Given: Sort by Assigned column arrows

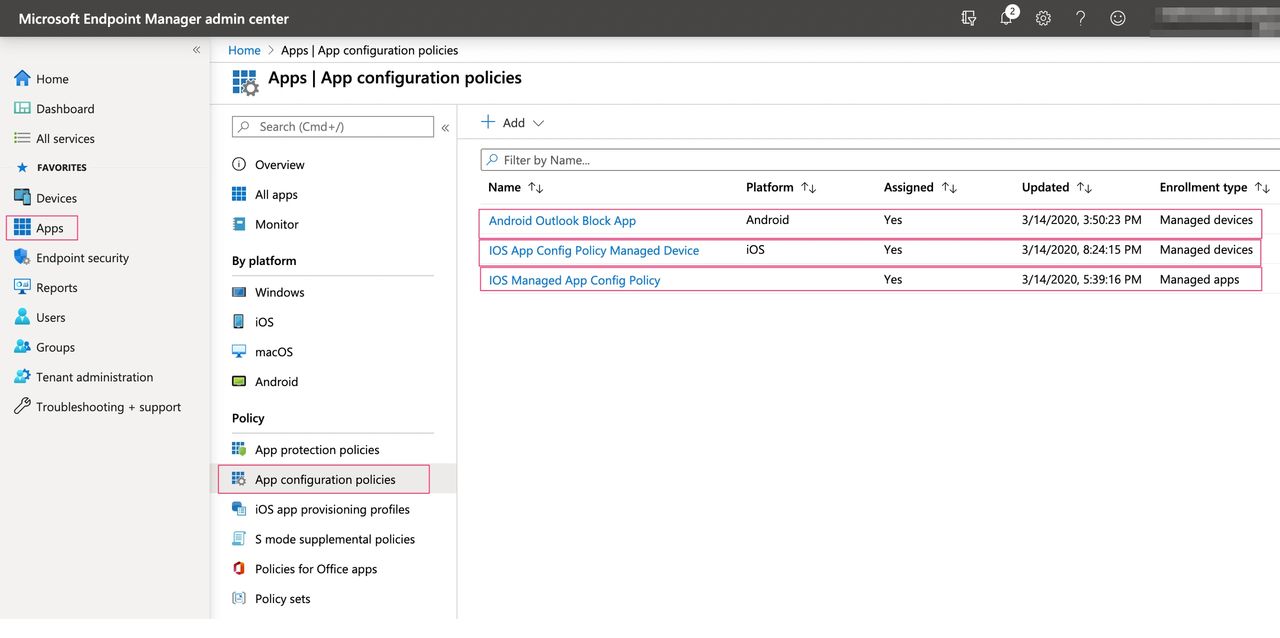Looking at the screenshot, I should click(949, 188).
